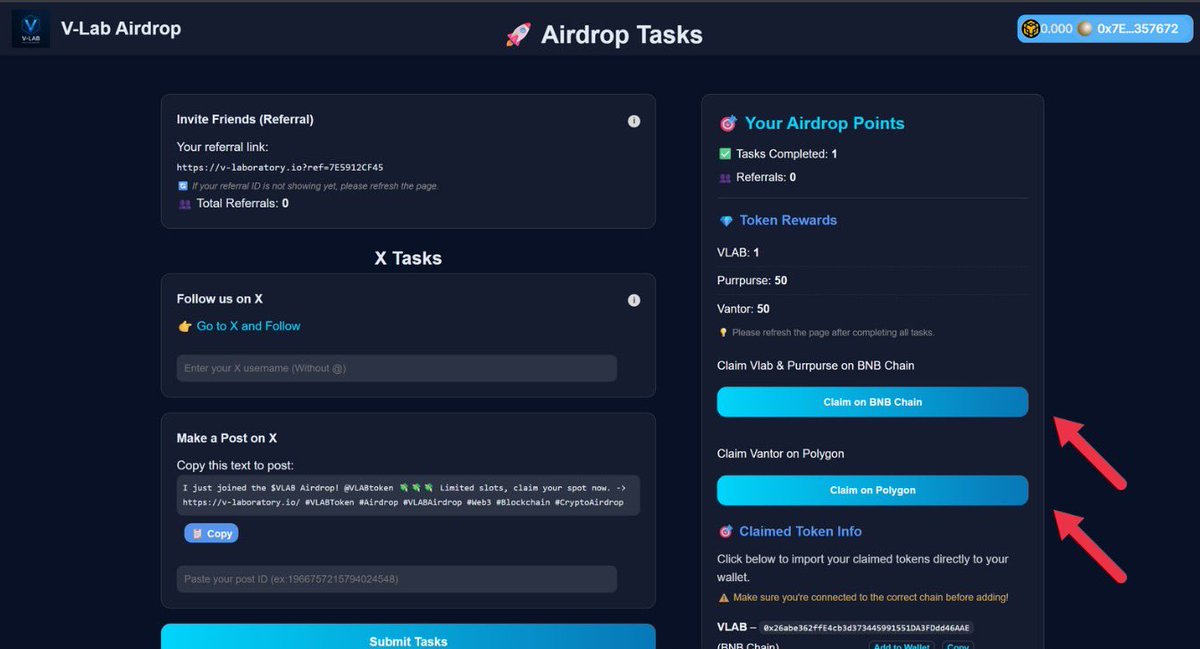The image size is (1200, 649).
Task: Click target icon beside Claimed Token Info
Action: click(x=727, y=532)
